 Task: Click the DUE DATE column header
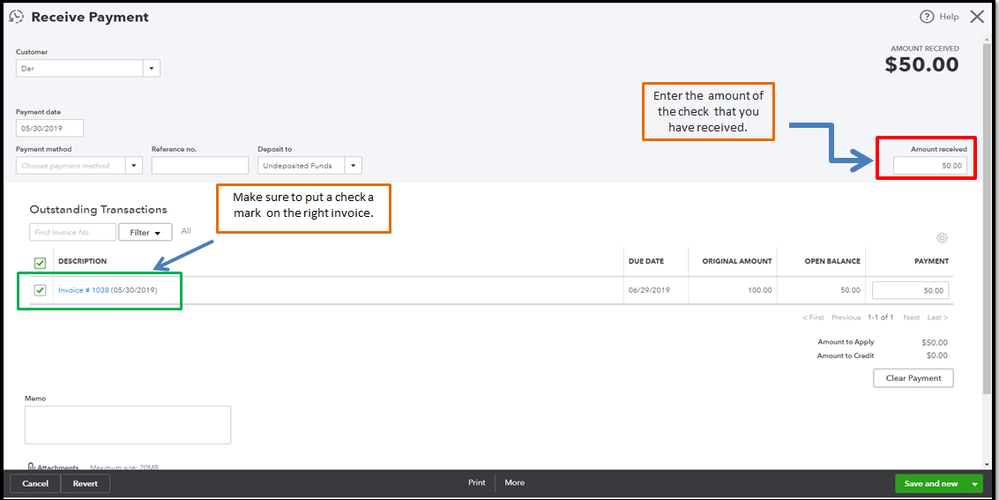(x=646, y=262)
